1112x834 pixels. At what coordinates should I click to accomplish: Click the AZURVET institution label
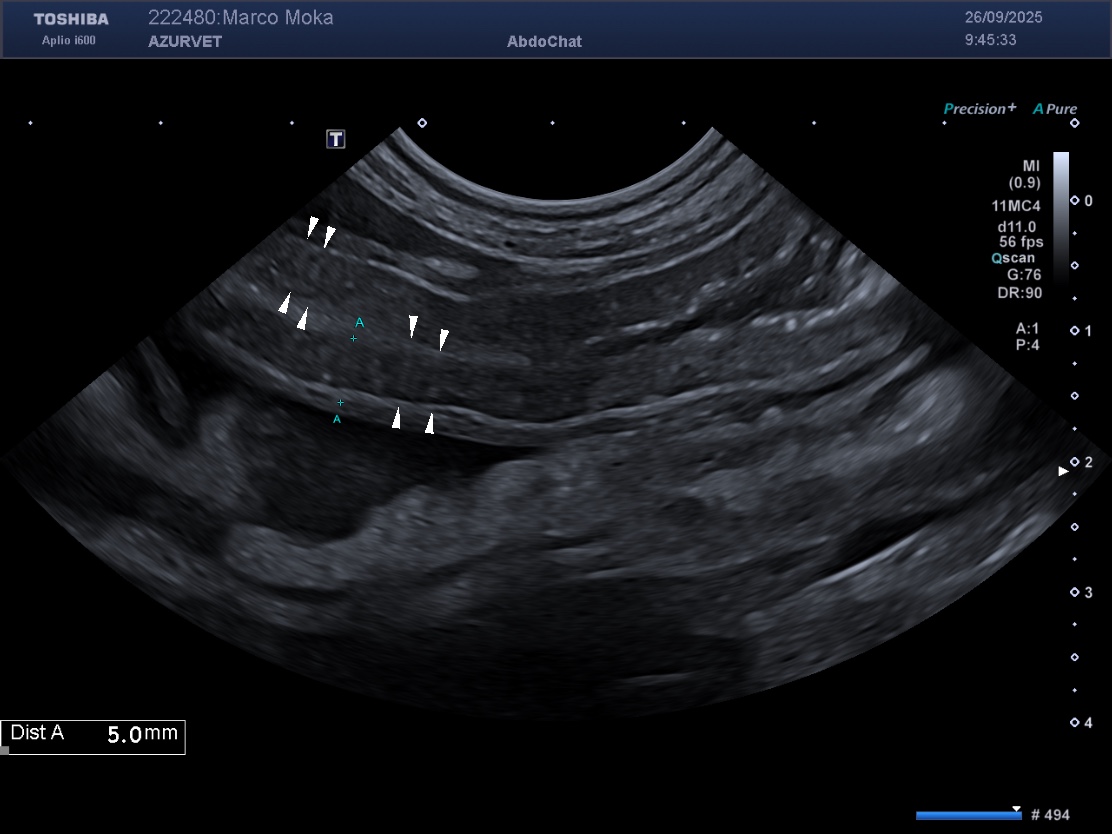point(185,41)
